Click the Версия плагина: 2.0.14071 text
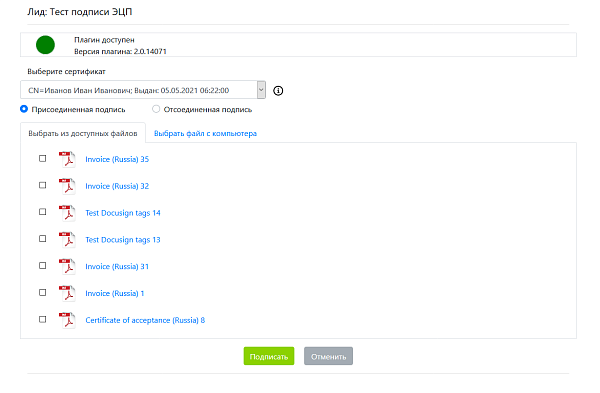 pyautogui.click(x=120, y=51)
